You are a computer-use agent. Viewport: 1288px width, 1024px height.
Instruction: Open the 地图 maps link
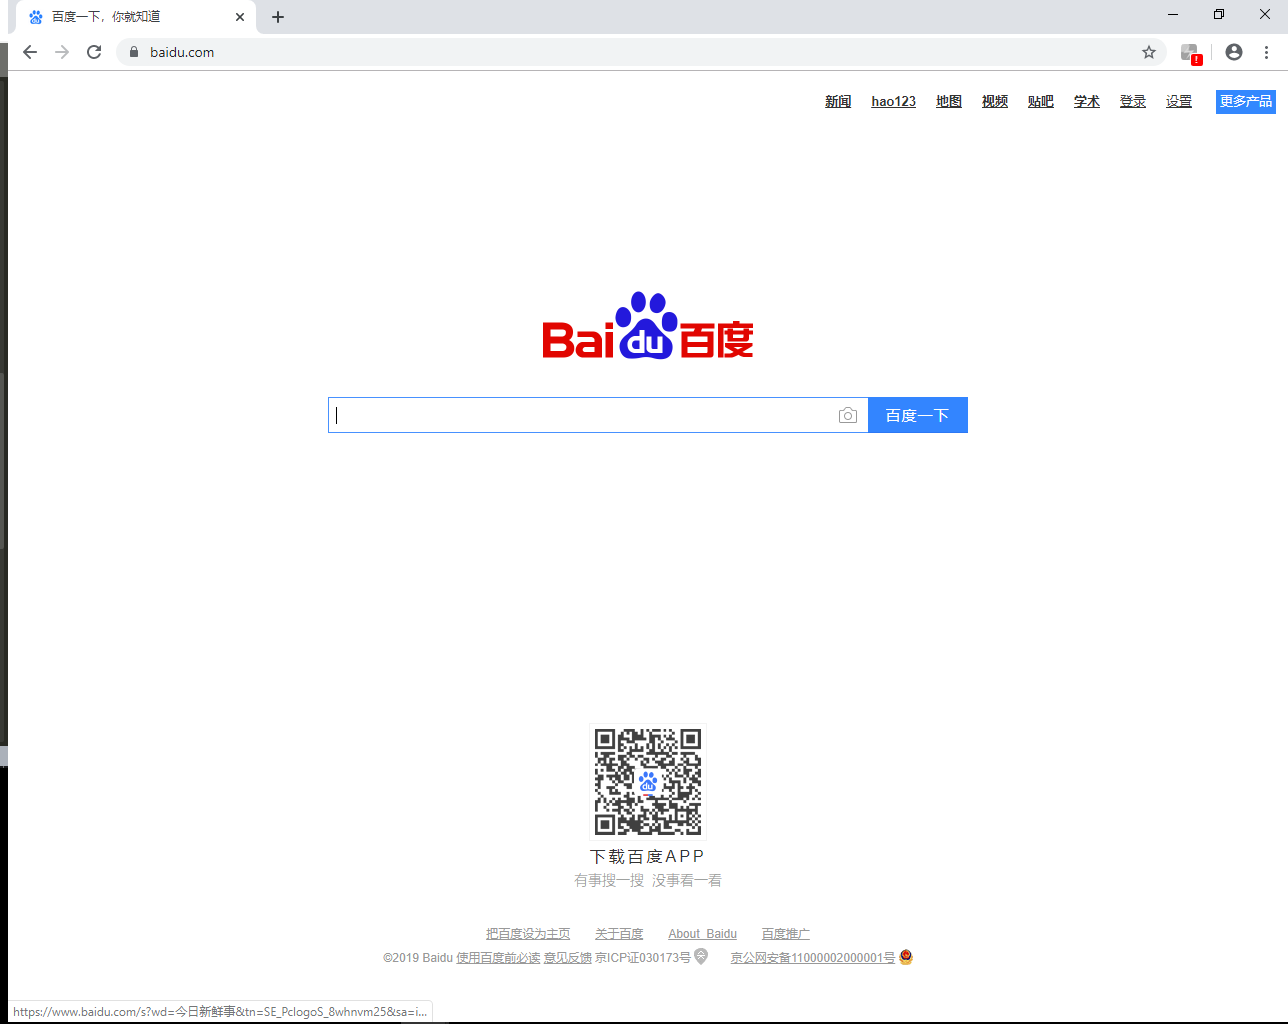click(x=949, y=102)
